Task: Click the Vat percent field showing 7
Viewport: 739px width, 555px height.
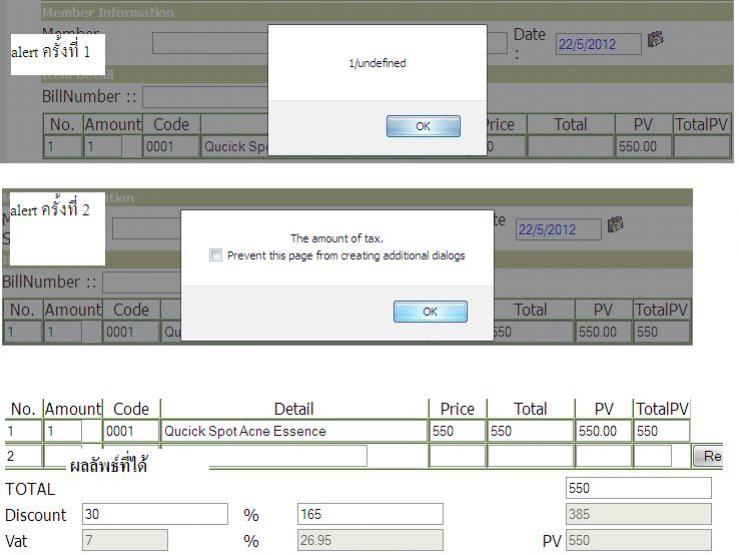Action: click(x=125, y=540)
